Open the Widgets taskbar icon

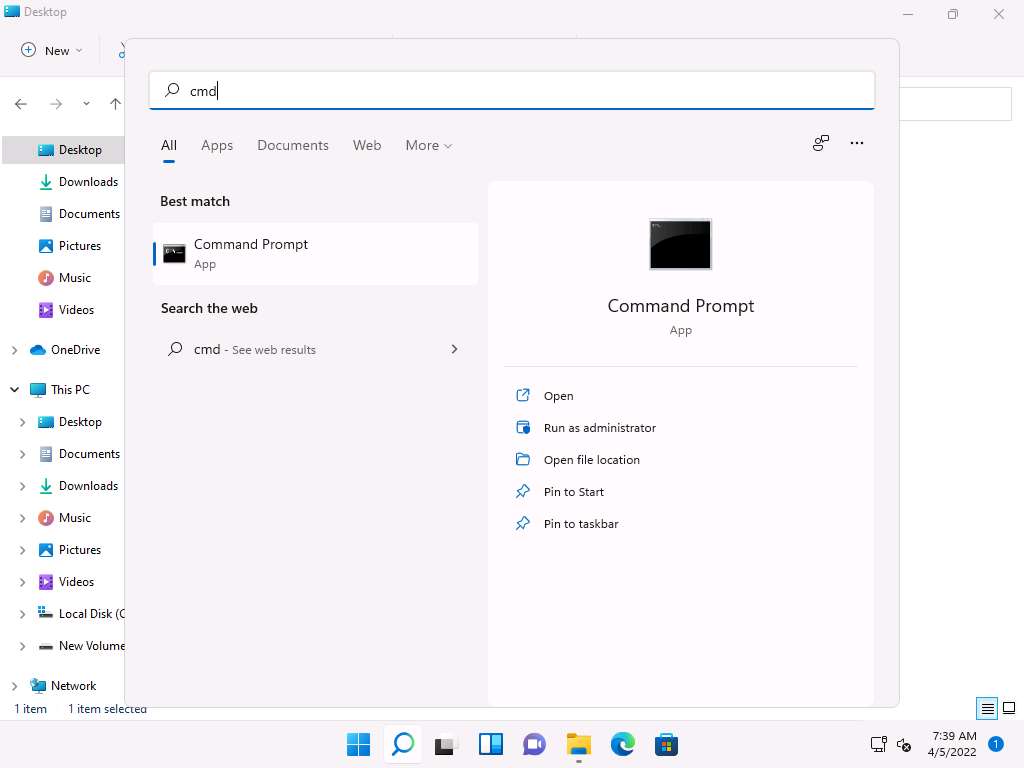[x=491, y=744]
